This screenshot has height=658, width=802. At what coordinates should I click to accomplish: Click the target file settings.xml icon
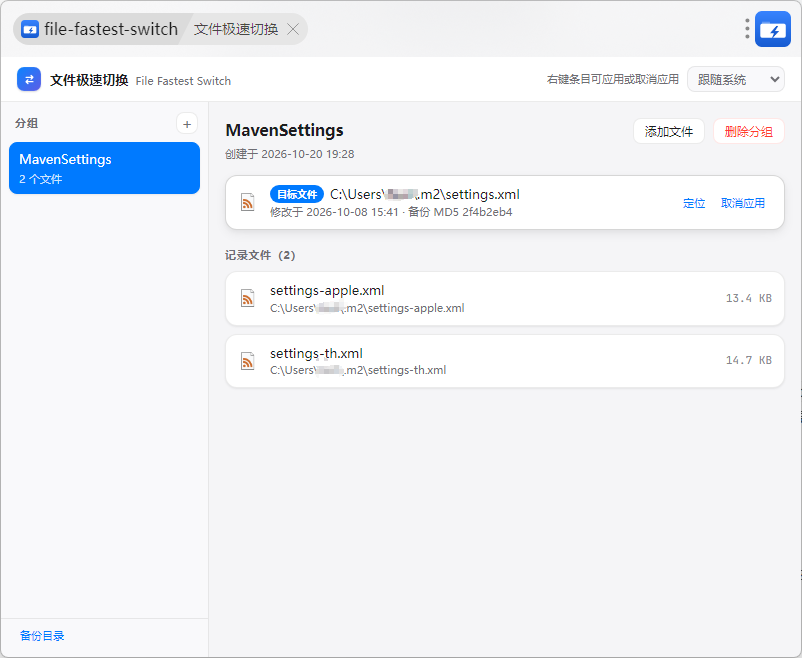click(248, 202)
